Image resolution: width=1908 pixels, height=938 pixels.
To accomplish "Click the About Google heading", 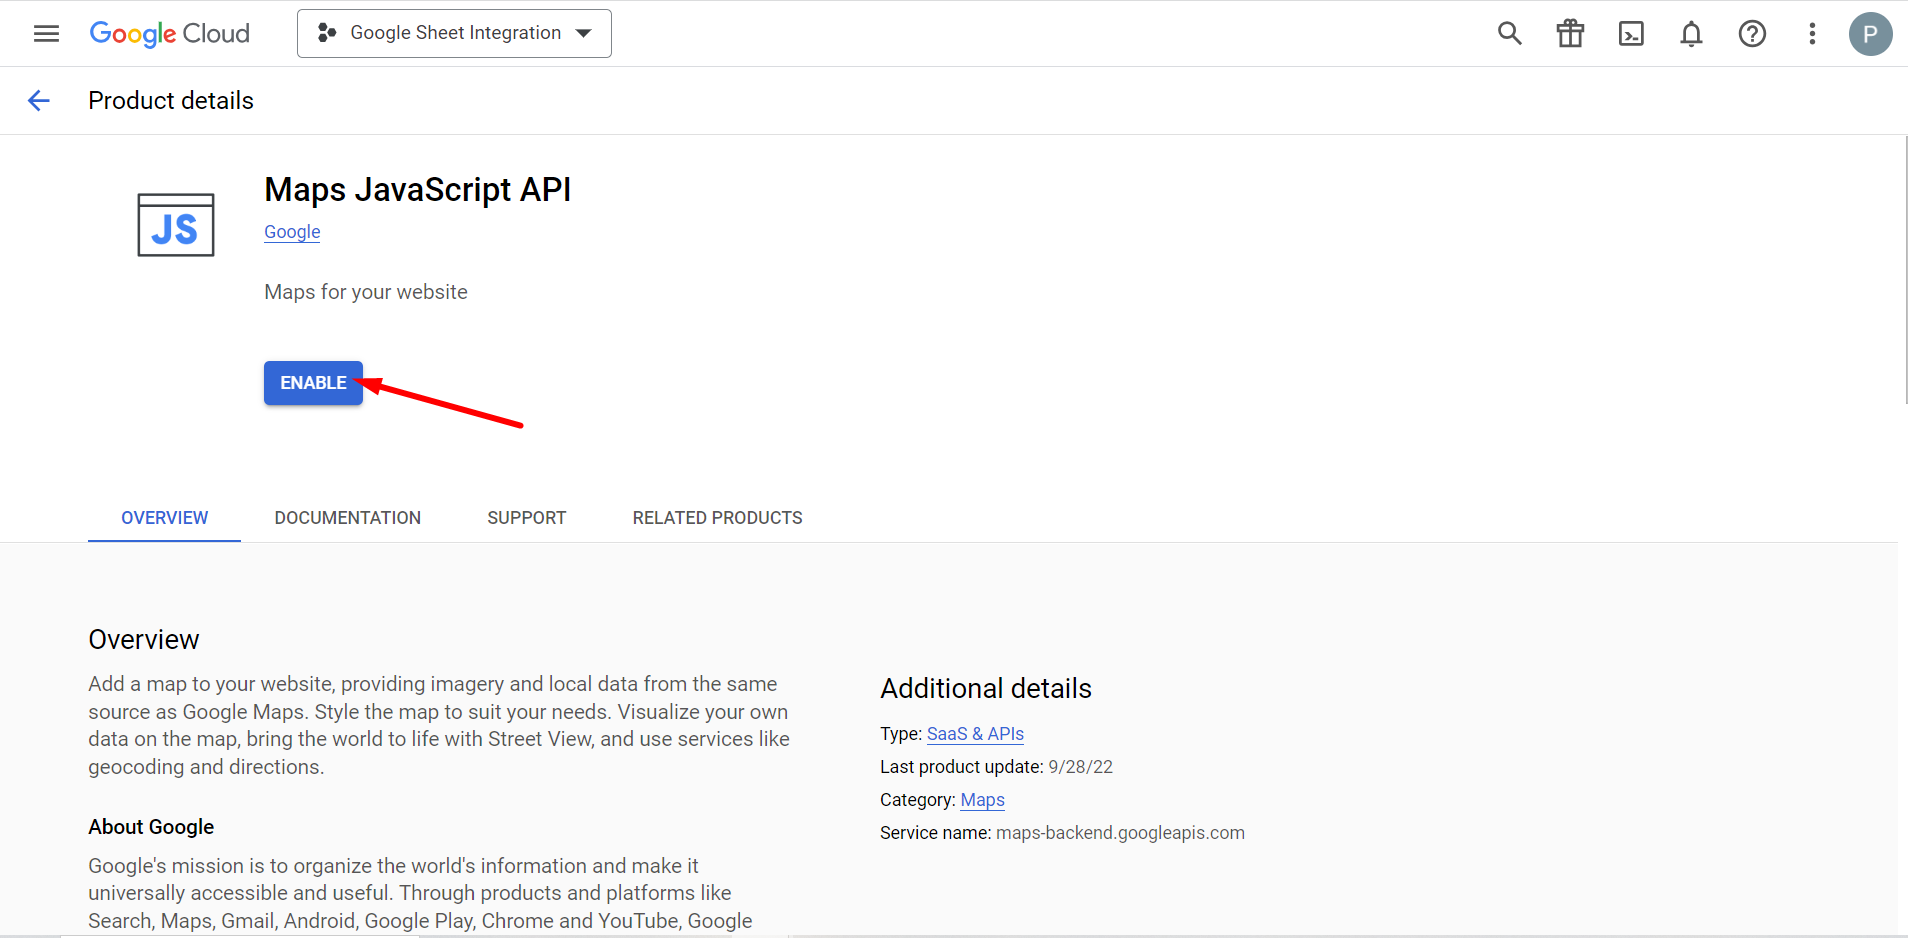I will 151,827.
